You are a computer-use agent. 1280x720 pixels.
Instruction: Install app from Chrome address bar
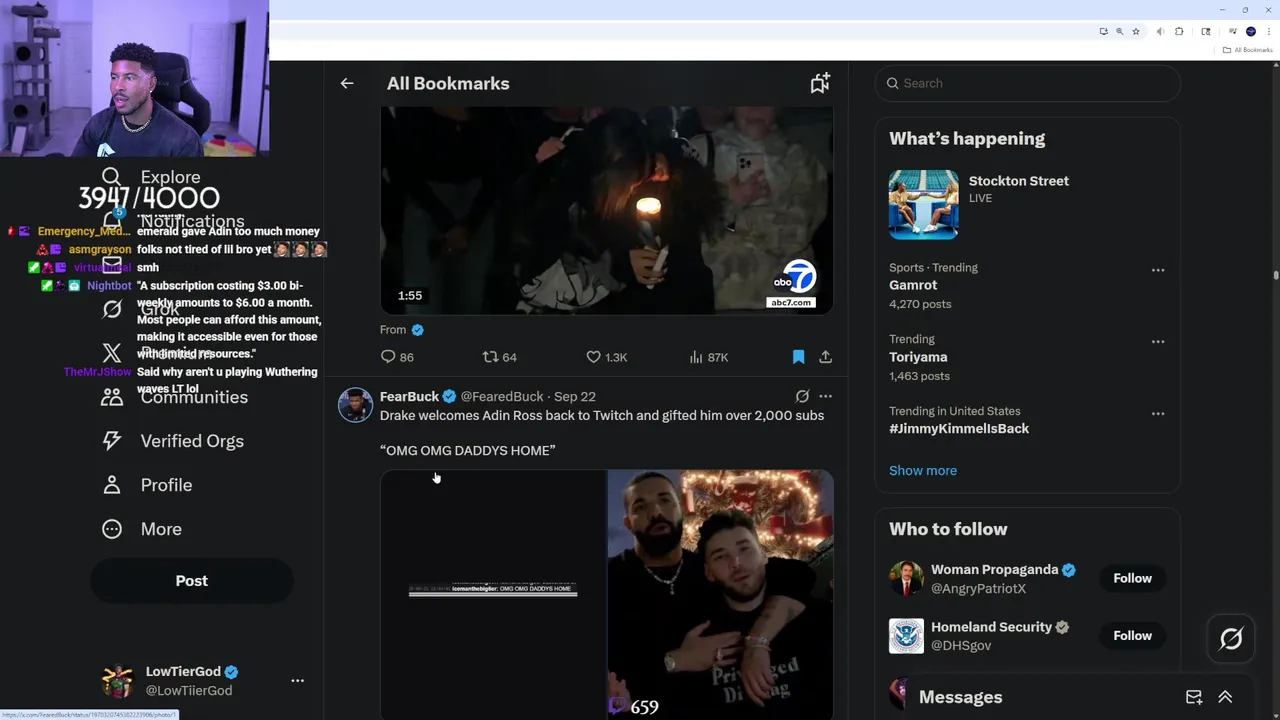[1104, 31]
